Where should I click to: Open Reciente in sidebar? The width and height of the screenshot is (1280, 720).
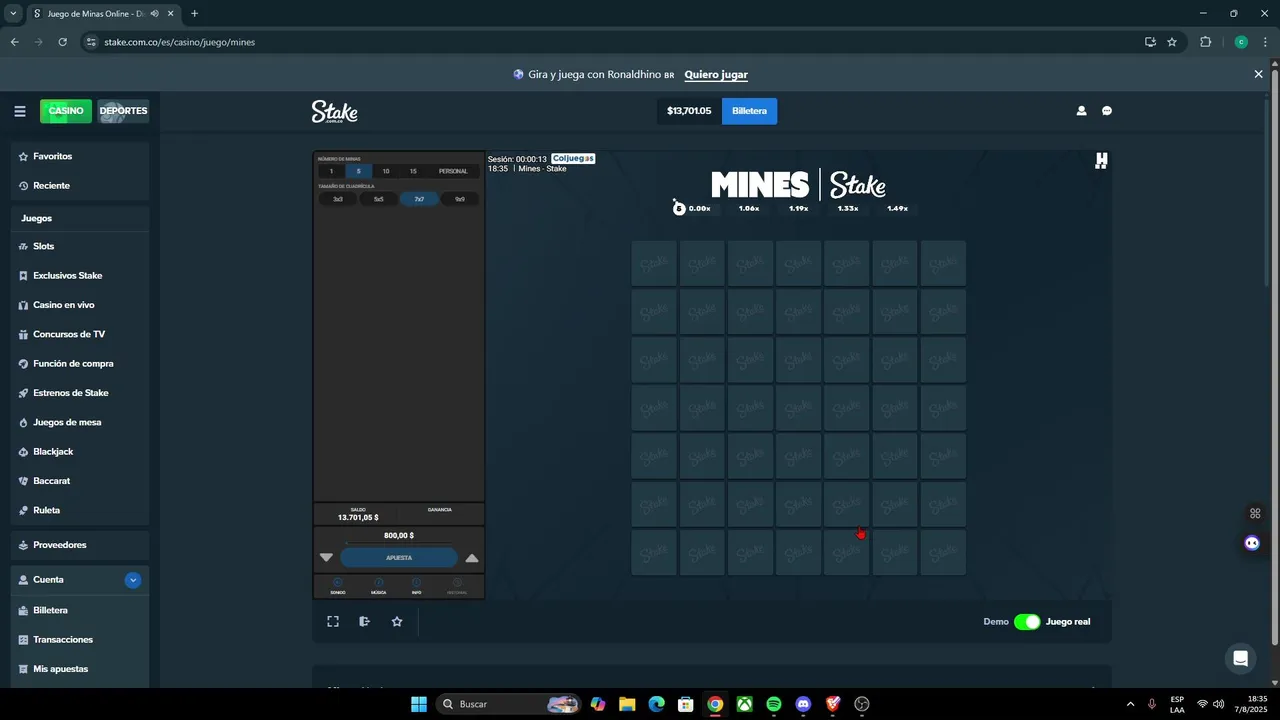click(x=80, y=186)
